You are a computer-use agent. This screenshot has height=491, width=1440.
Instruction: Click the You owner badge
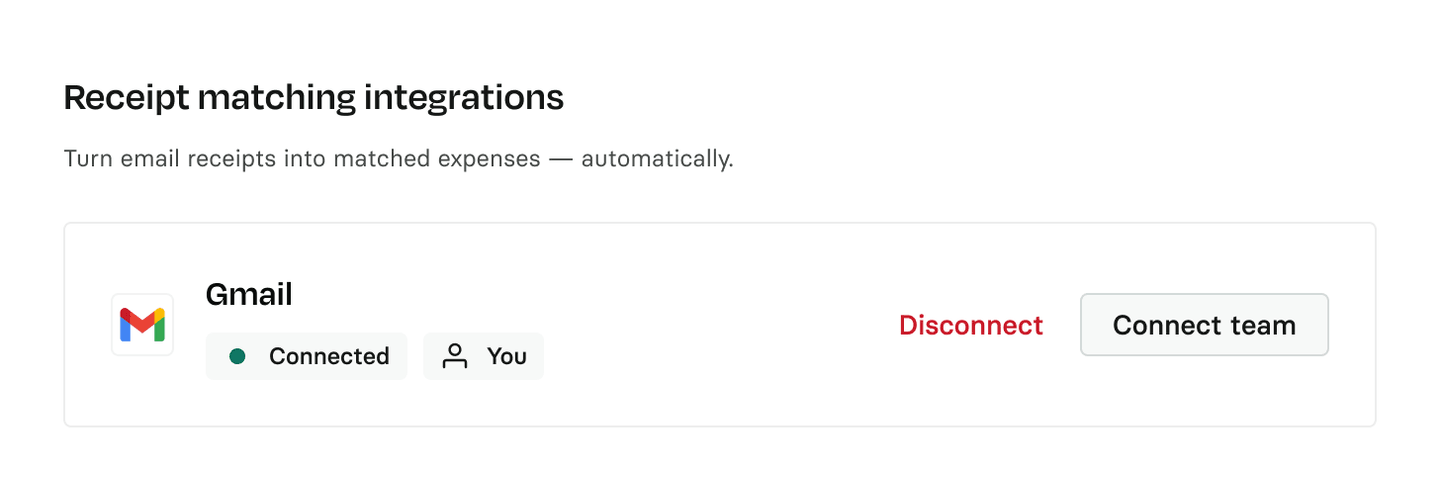pyautogui.click(x=483, y=356)
